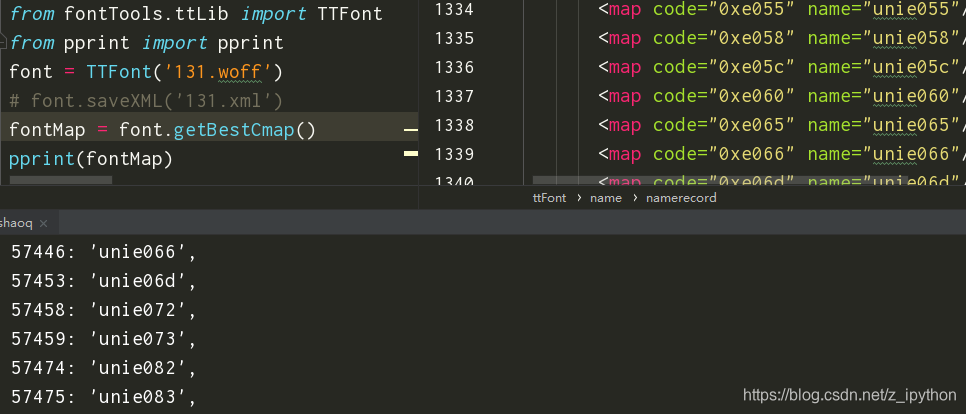This screenshot has width=966, height=414.
Task: Click output line 57453: 'unie06d'
Action: click(x=104, y=281)
